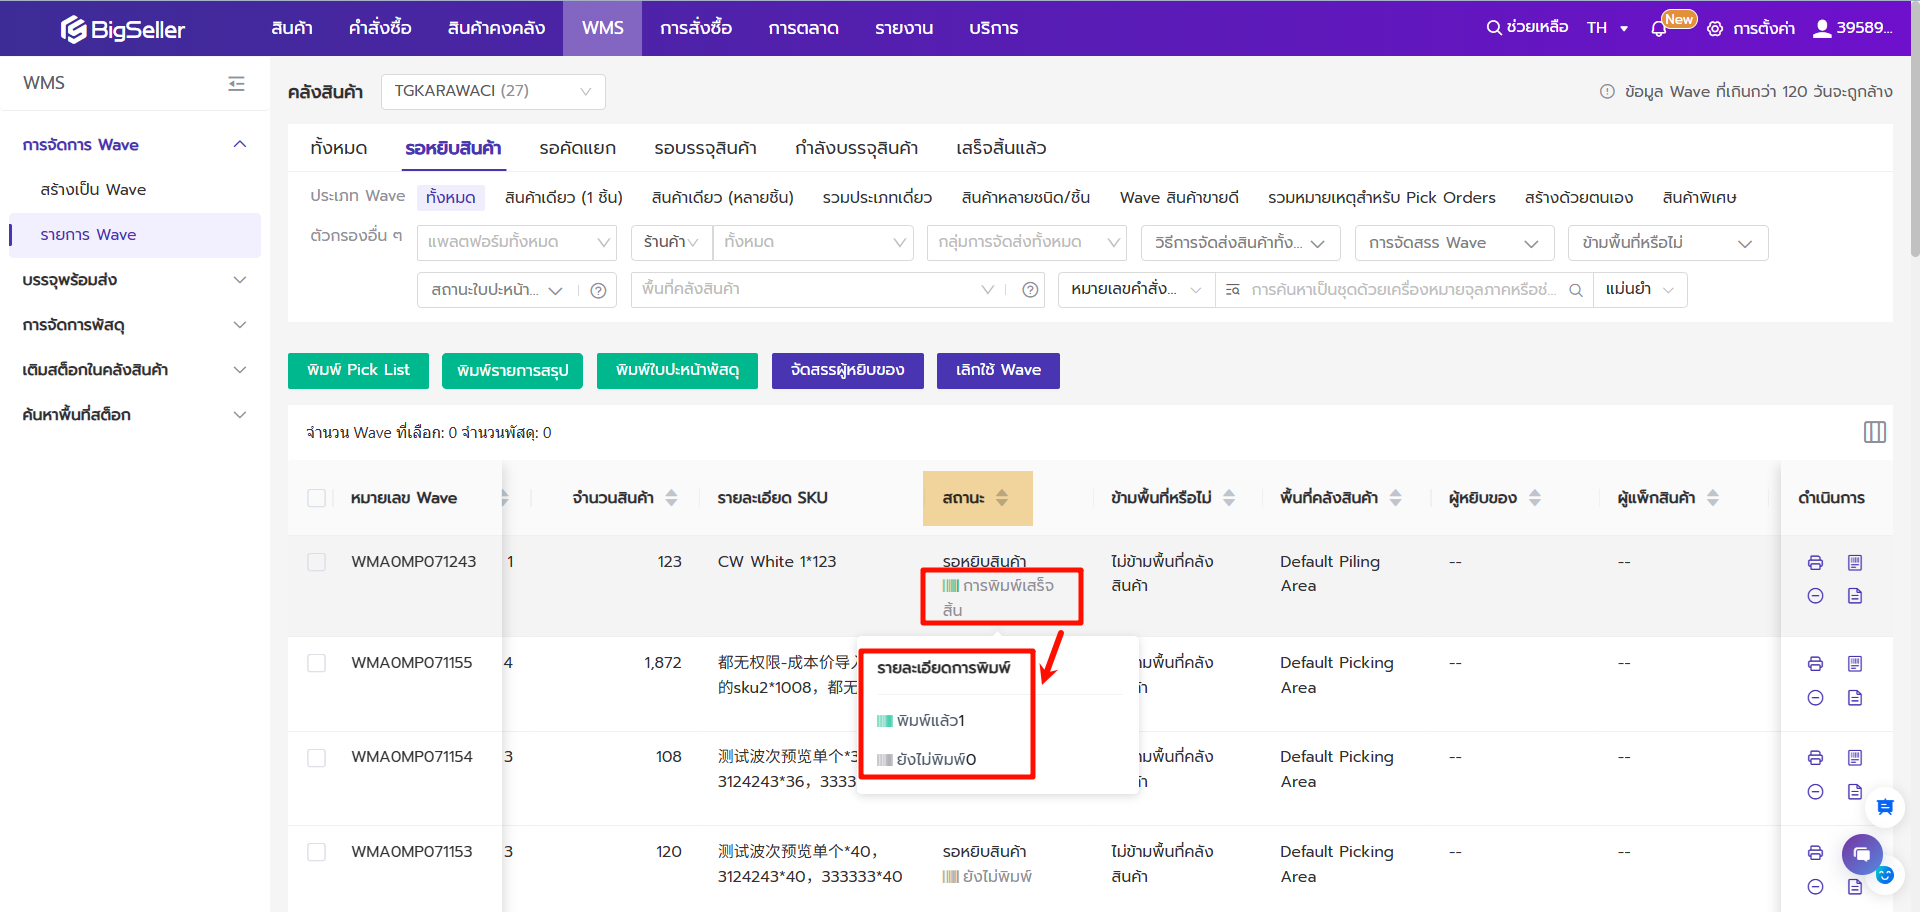
Task: Switch to the รอคัดแยก tab
Action: [x=577, y=148]
